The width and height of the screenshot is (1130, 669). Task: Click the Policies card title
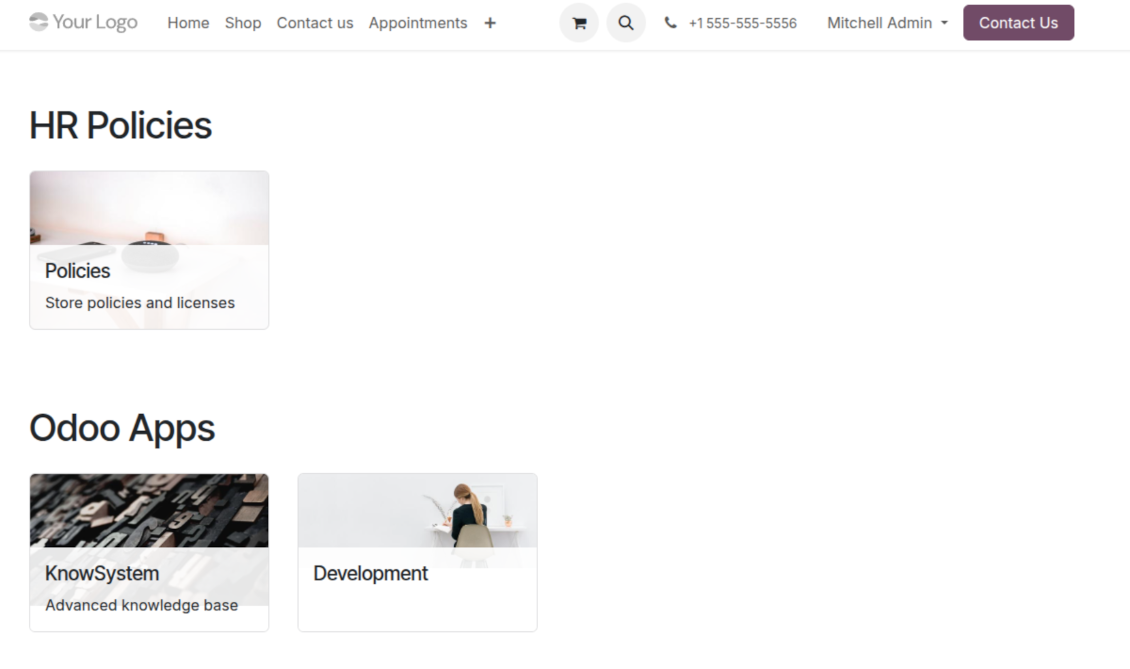(x=78, y=271)
